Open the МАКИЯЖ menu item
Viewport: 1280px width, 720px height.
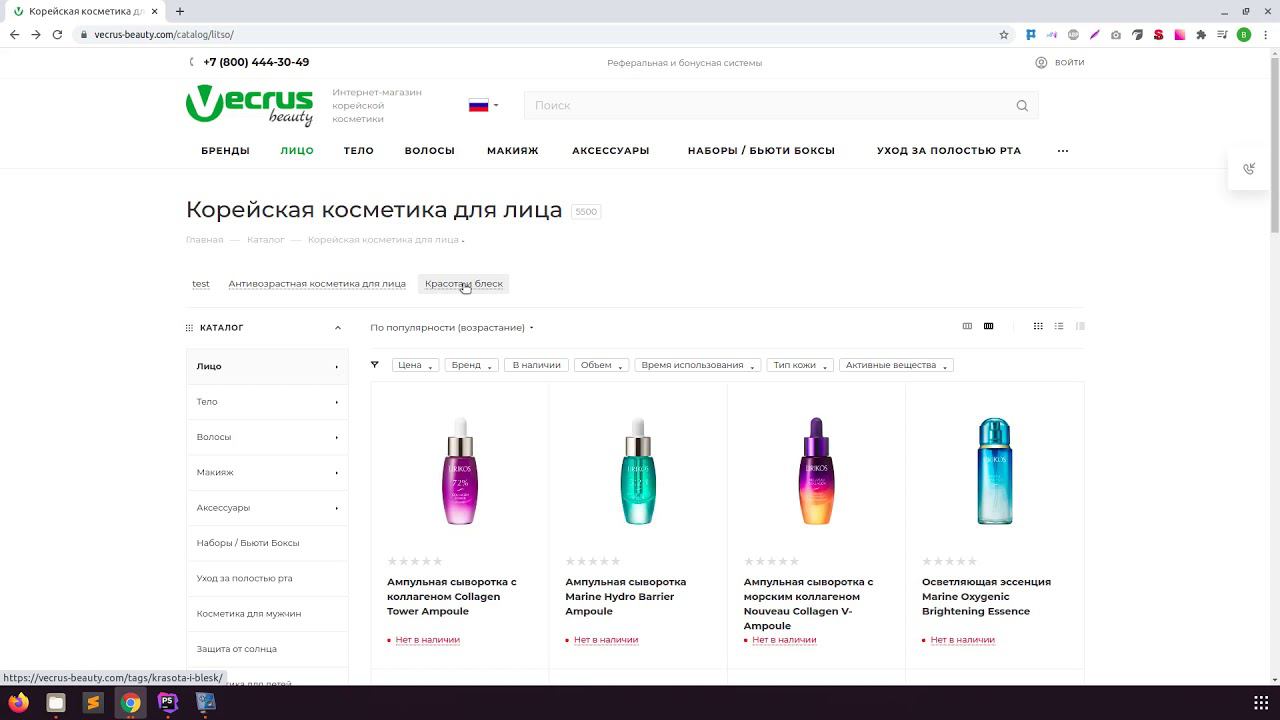click(513, 151)
